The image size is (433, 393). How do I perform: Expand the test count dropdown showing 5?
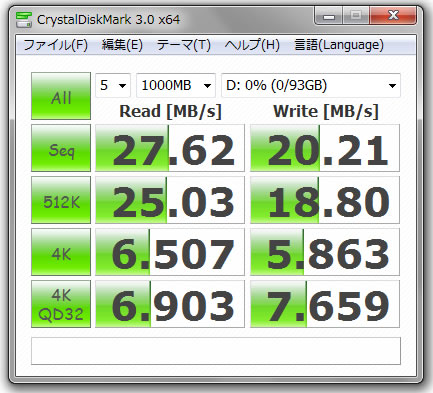tap(113, 86)
